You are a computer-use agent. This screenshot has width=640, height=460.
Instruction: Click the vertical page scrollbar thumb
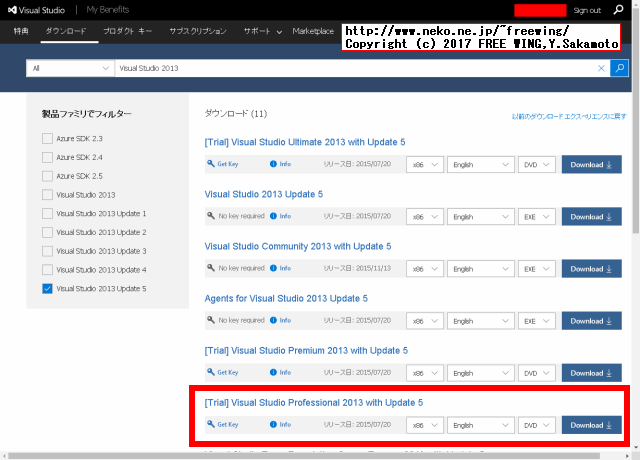[636, 122]
